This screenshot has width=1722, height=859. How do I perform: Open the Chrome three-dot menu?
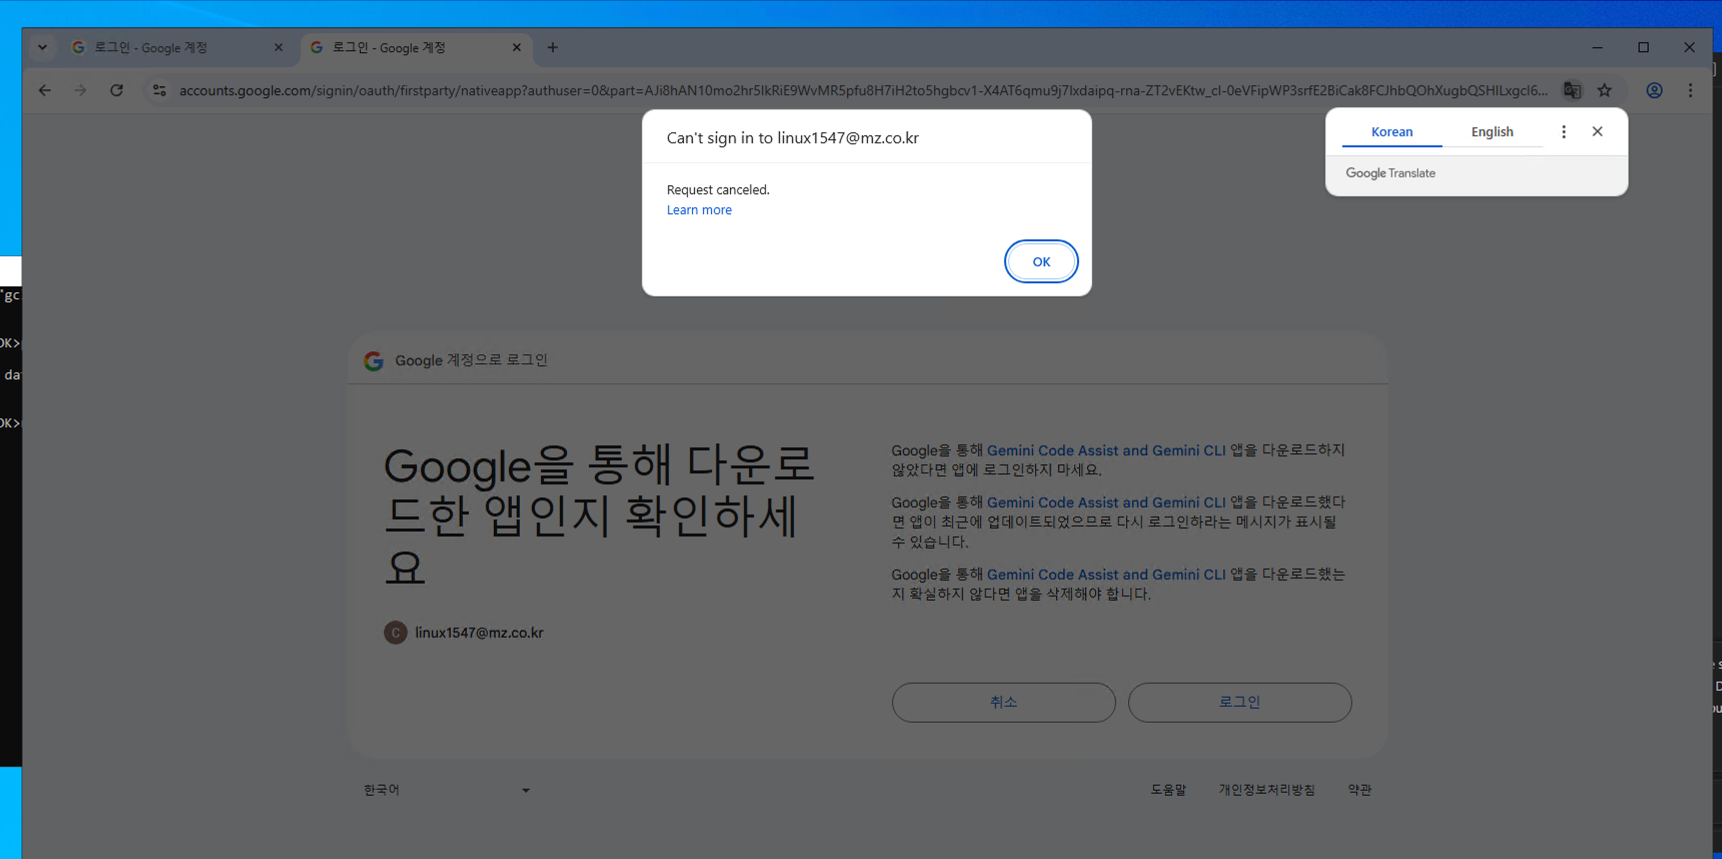point(1691,90)
